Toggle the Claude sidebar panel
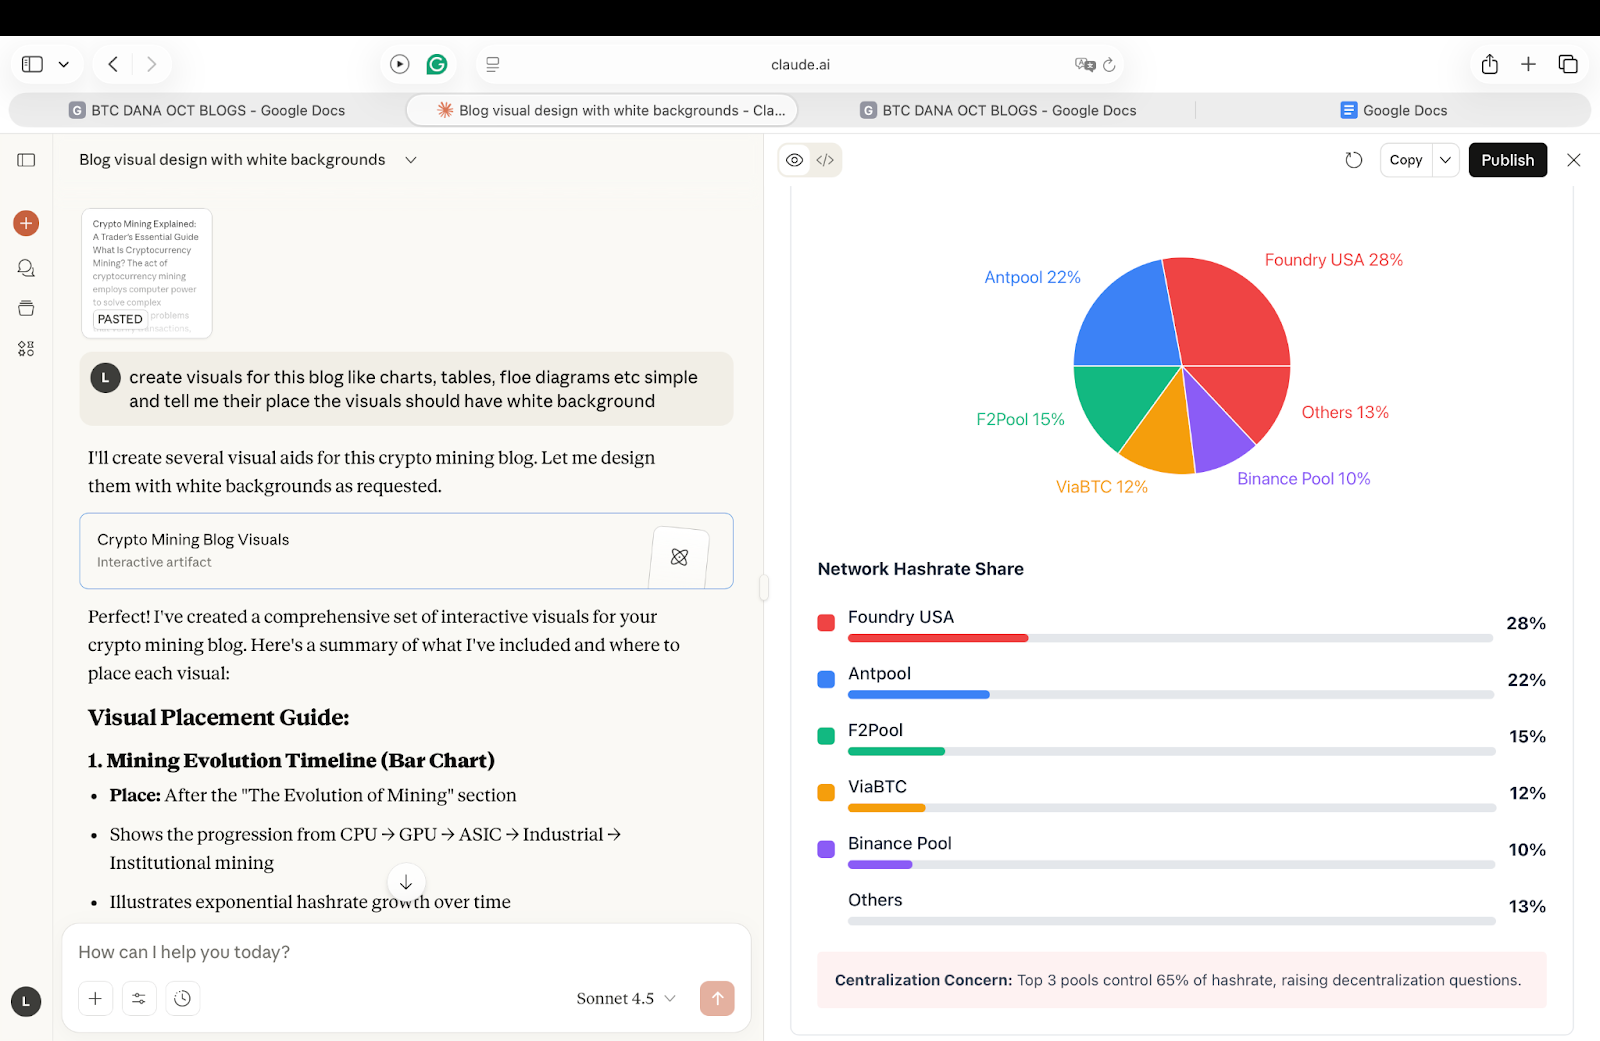Viewport: 1600px width, 1041px height. pos(26,160)
